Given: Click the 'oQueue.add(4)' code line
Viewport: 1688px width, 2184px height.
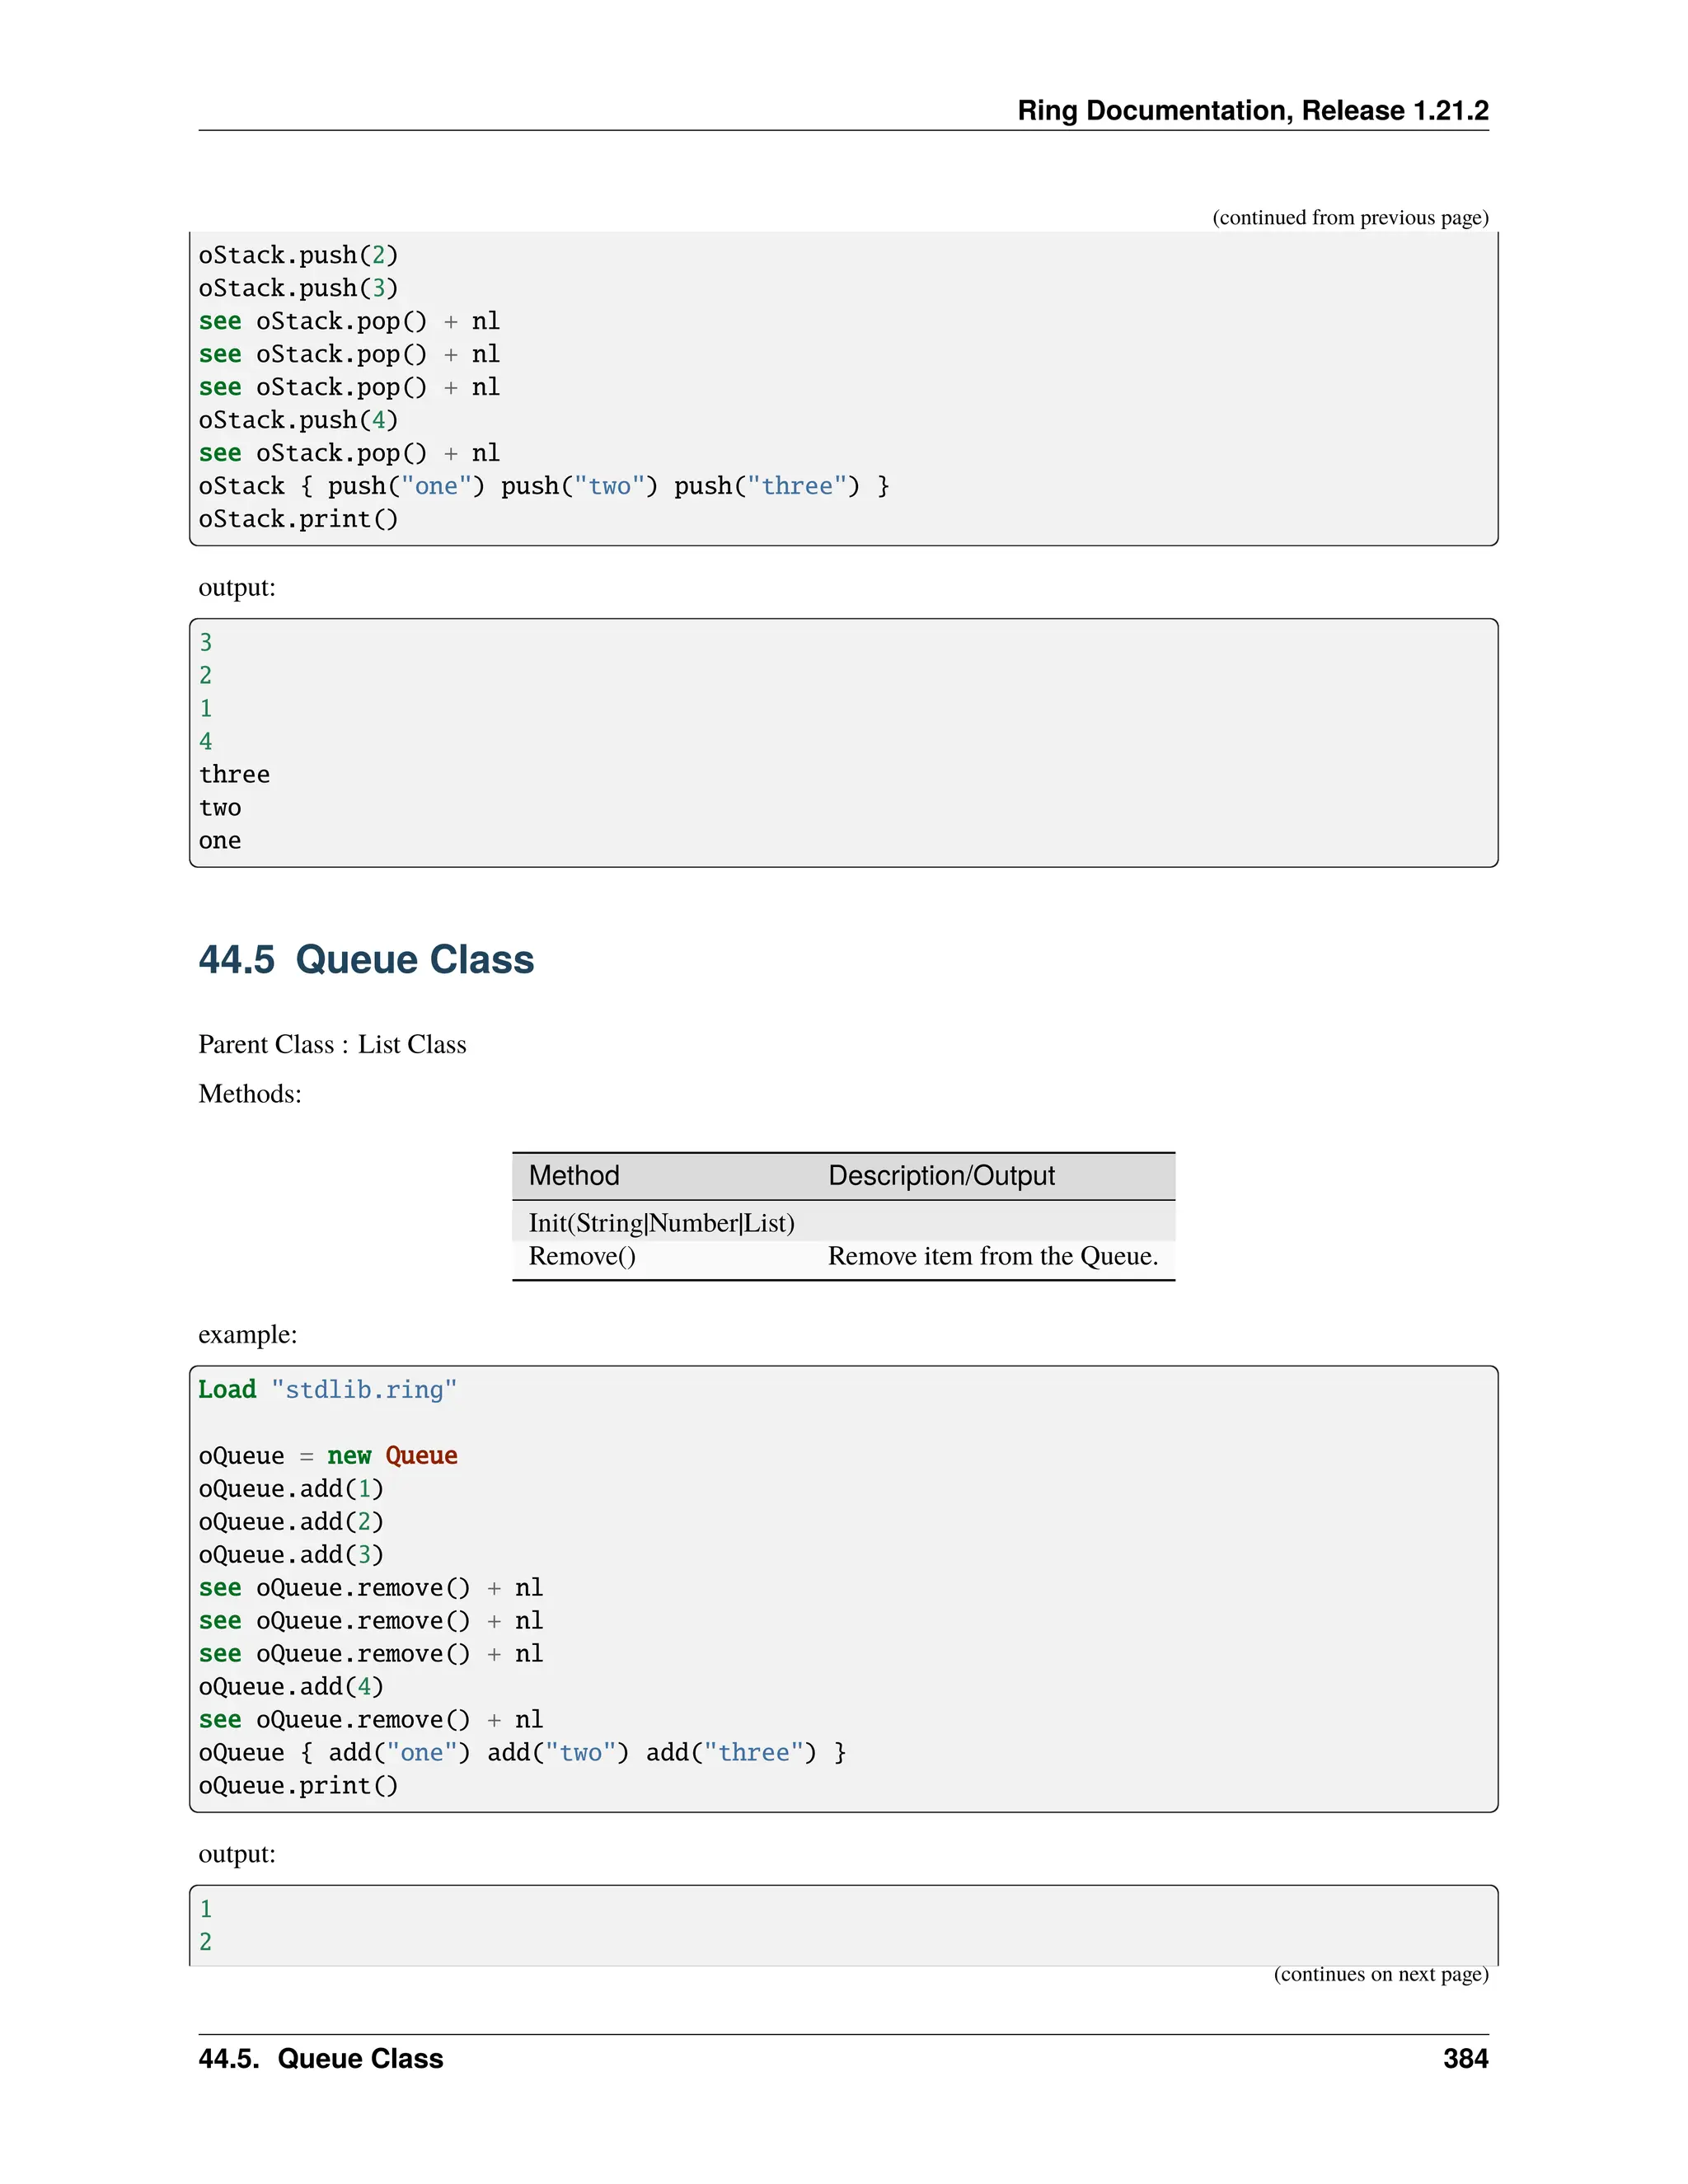Looking at the screenshot, I should (291, 1687).
